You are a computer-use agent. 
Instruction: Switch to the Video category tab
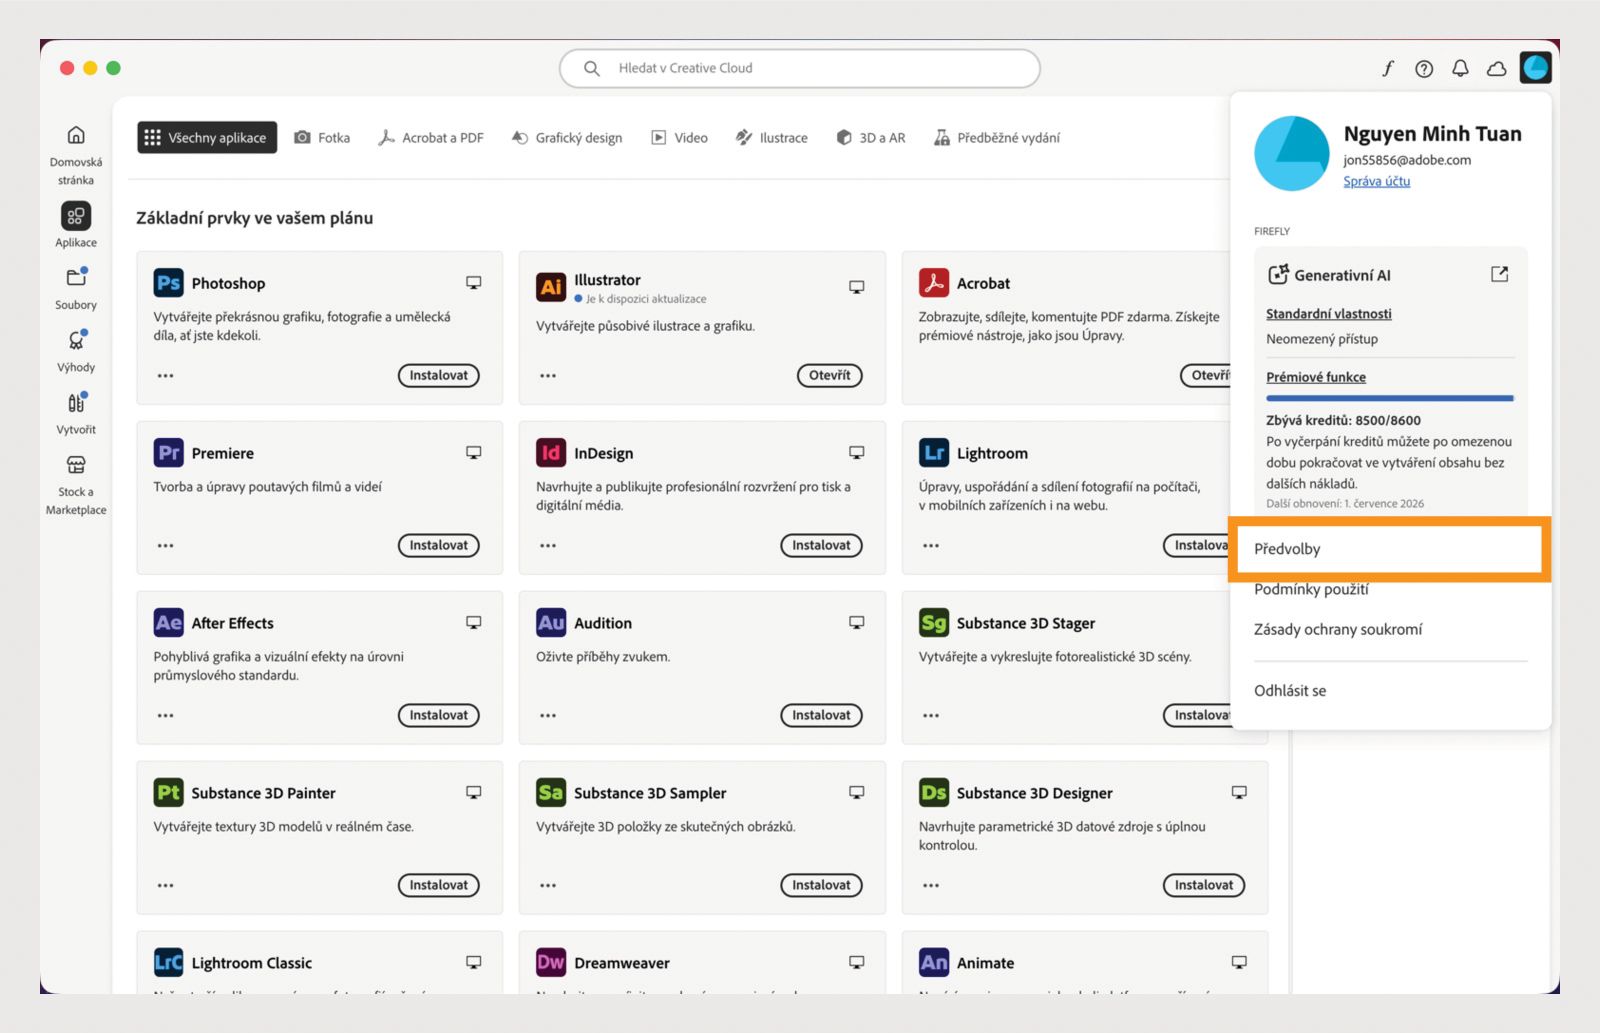point(680,138)
